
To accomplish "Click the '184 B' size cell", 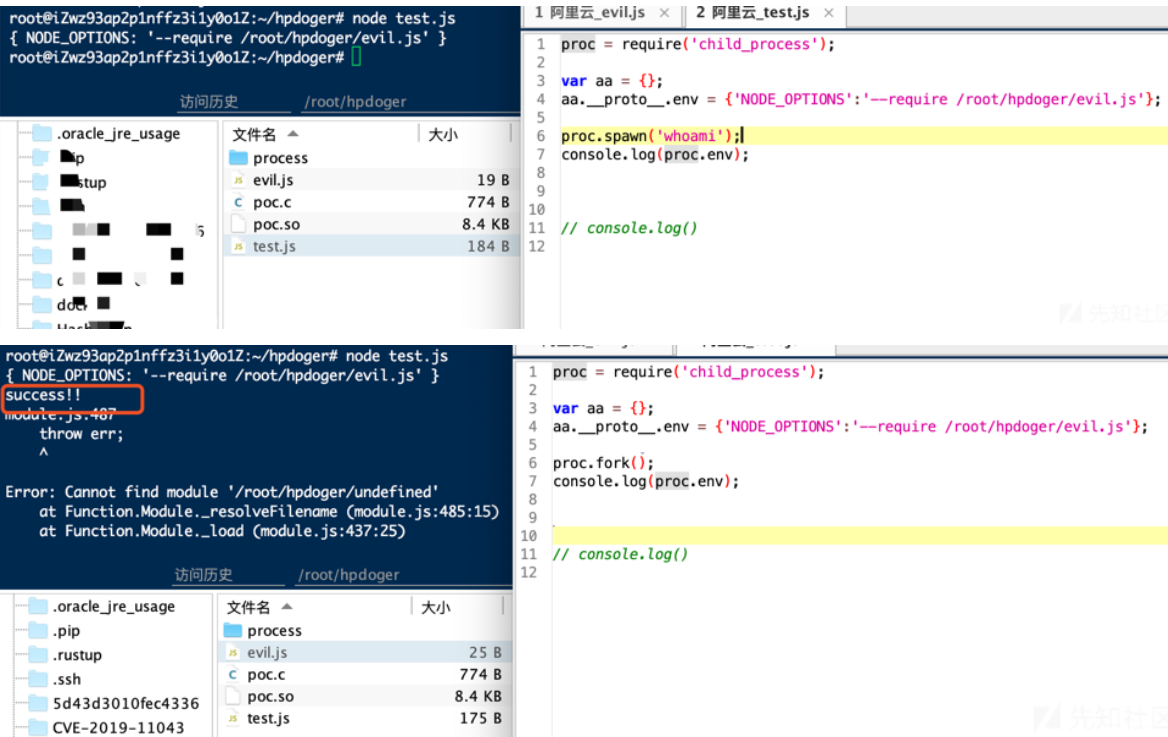I will pos(489,247).
